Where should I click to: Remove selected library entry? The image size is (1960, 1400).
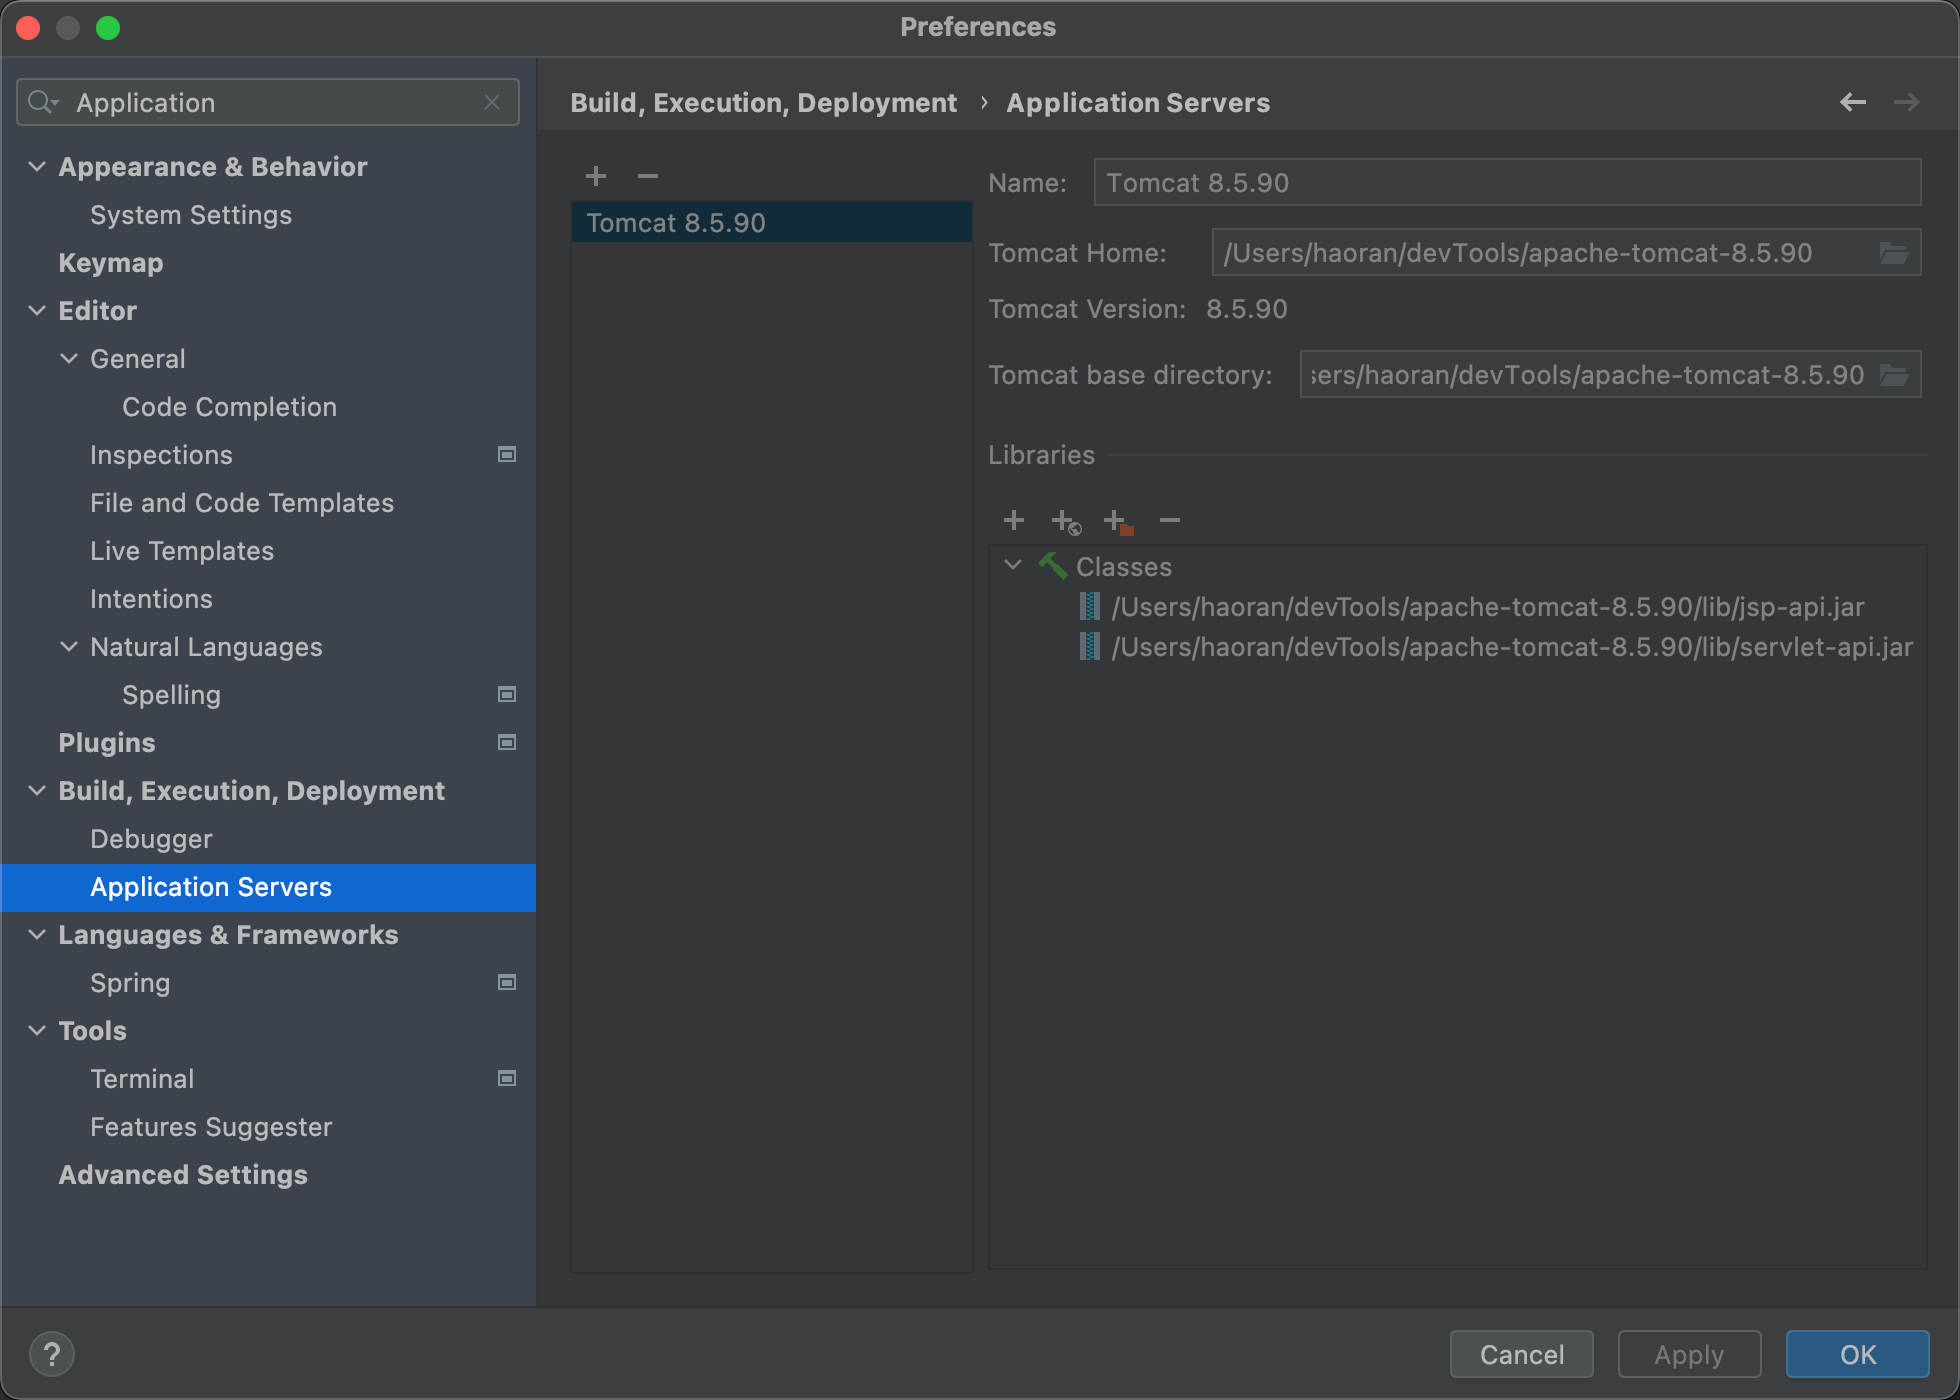[1170, 520]
